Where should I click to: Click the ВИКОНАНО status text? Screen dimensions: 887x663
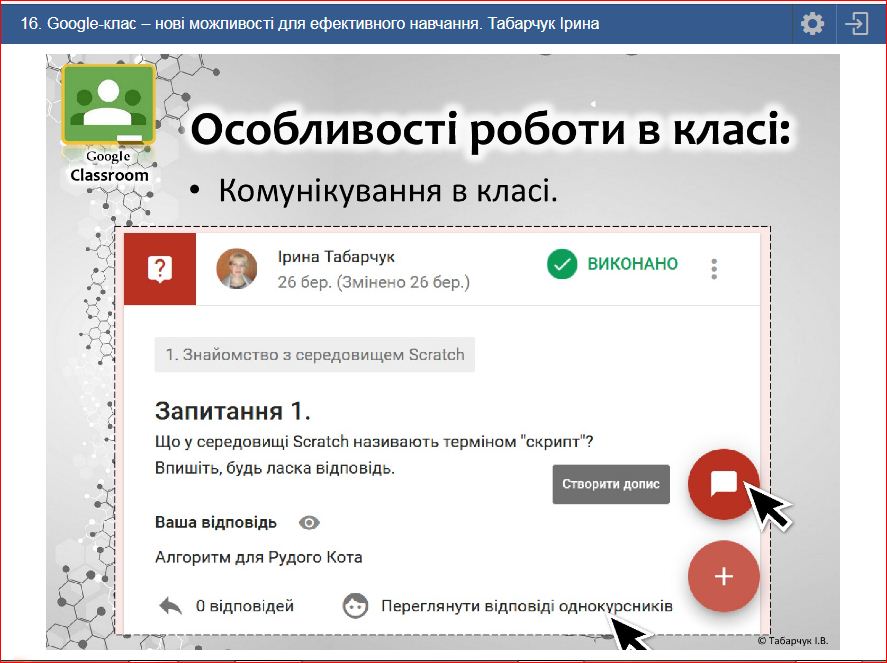pyautogui.click(x=632, y=264)
